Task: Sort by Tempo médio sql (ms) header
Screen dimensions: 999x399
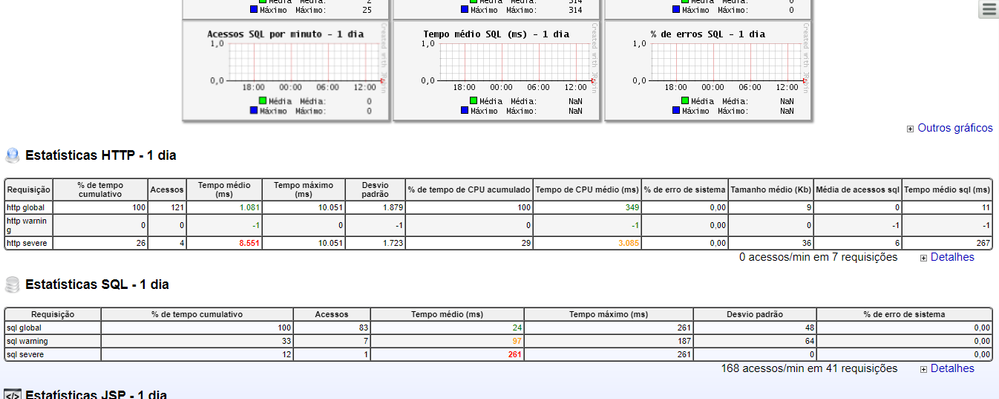Action: [x=947, y=190]
